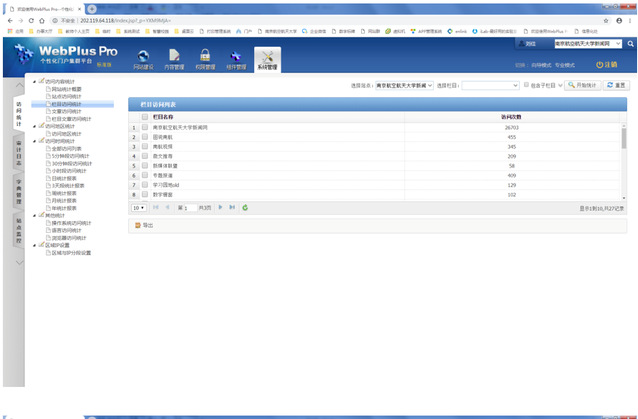Check the box for row 1
The height and width of the screenshot is (419, 638).
tap(144, 127)
